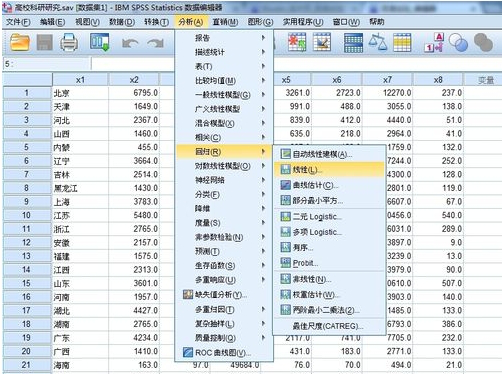Choose 有序 regression option
This screenshot has height=388, width=502.
tap(329, 247)
